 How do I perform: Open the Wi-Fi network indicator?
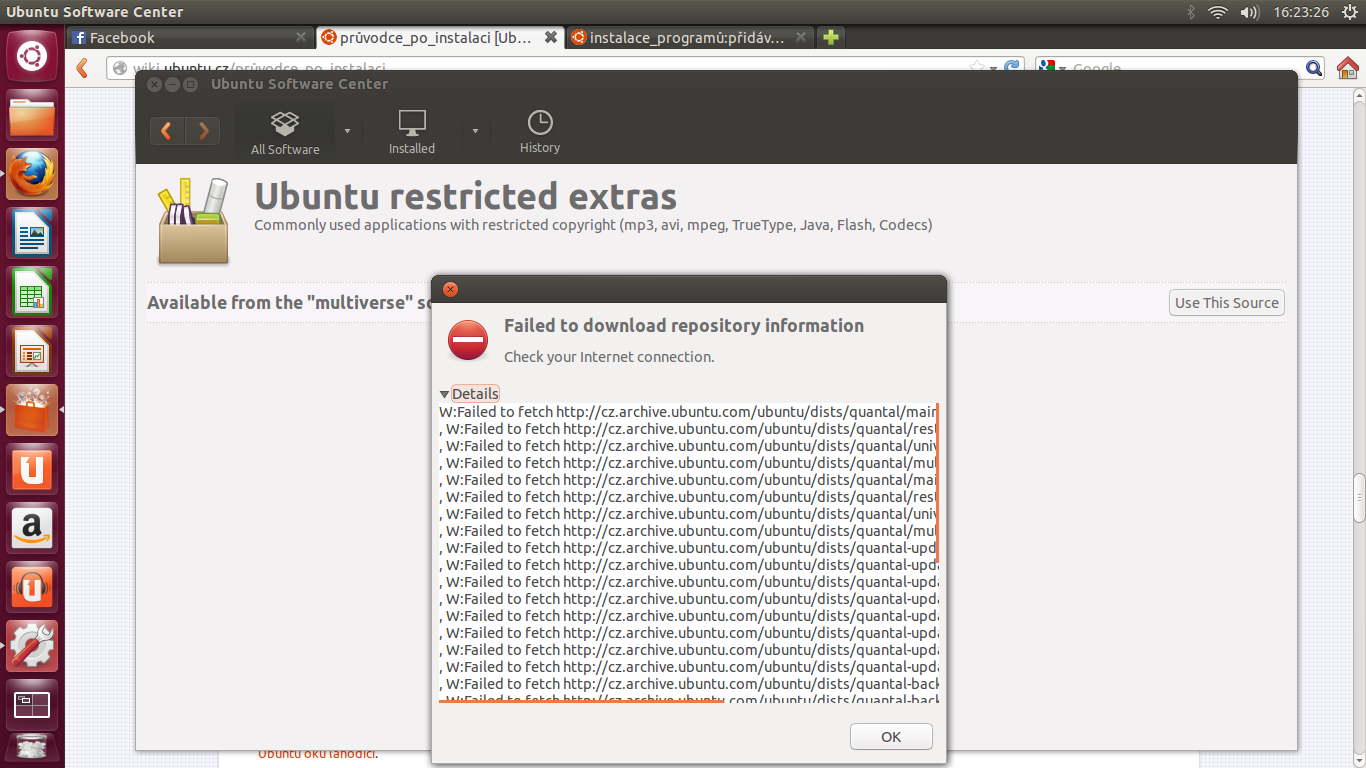coord(1217,12)
